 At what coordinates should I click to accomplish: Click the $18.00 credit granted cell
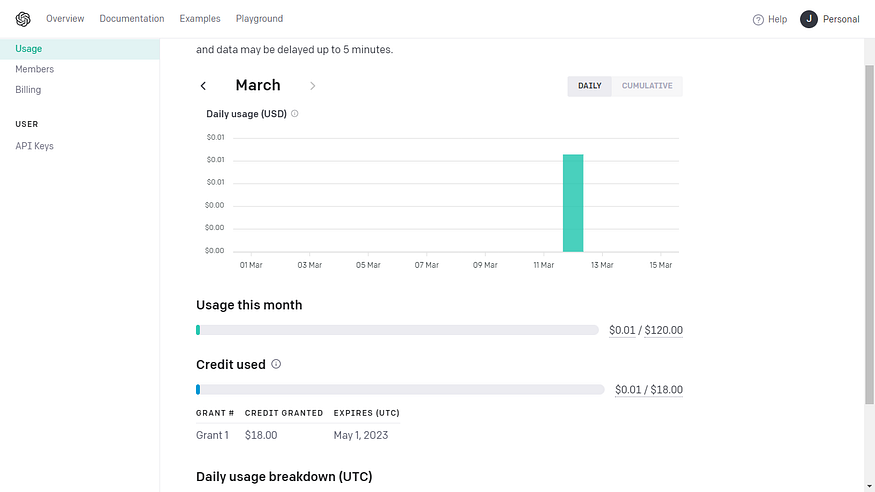coord(261,435)
